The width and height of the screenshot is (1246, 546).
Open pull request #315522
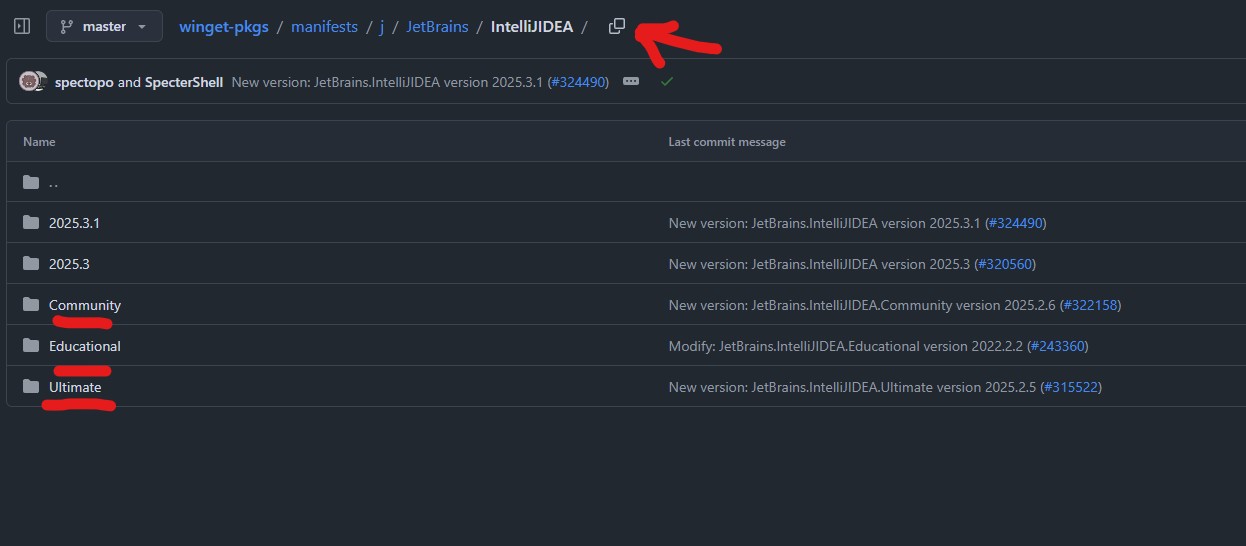(1071, 387)
